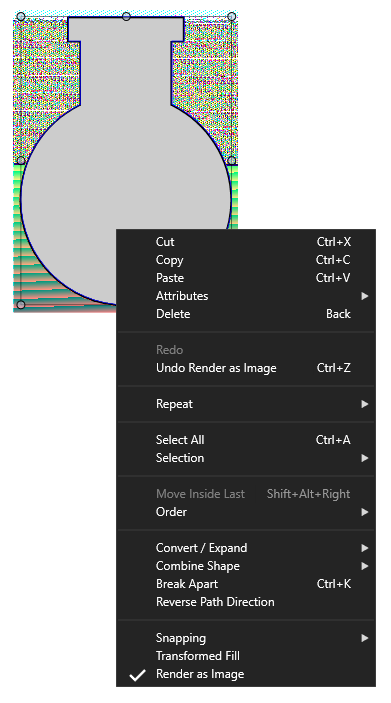
Task: Choose Delete from the context menu
Action: click(246, 314)
